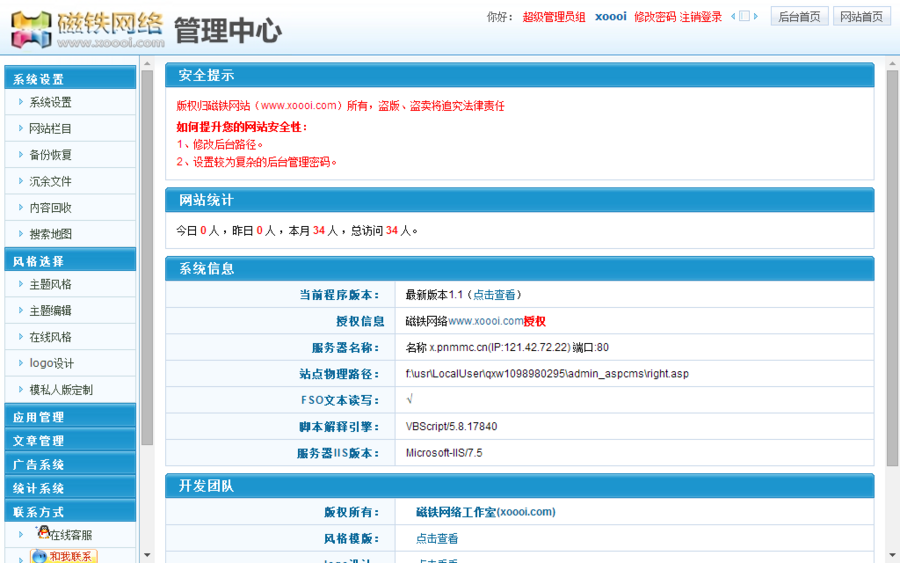
Task: Click the 网站统计 panel header
Action: coord(519,200)
